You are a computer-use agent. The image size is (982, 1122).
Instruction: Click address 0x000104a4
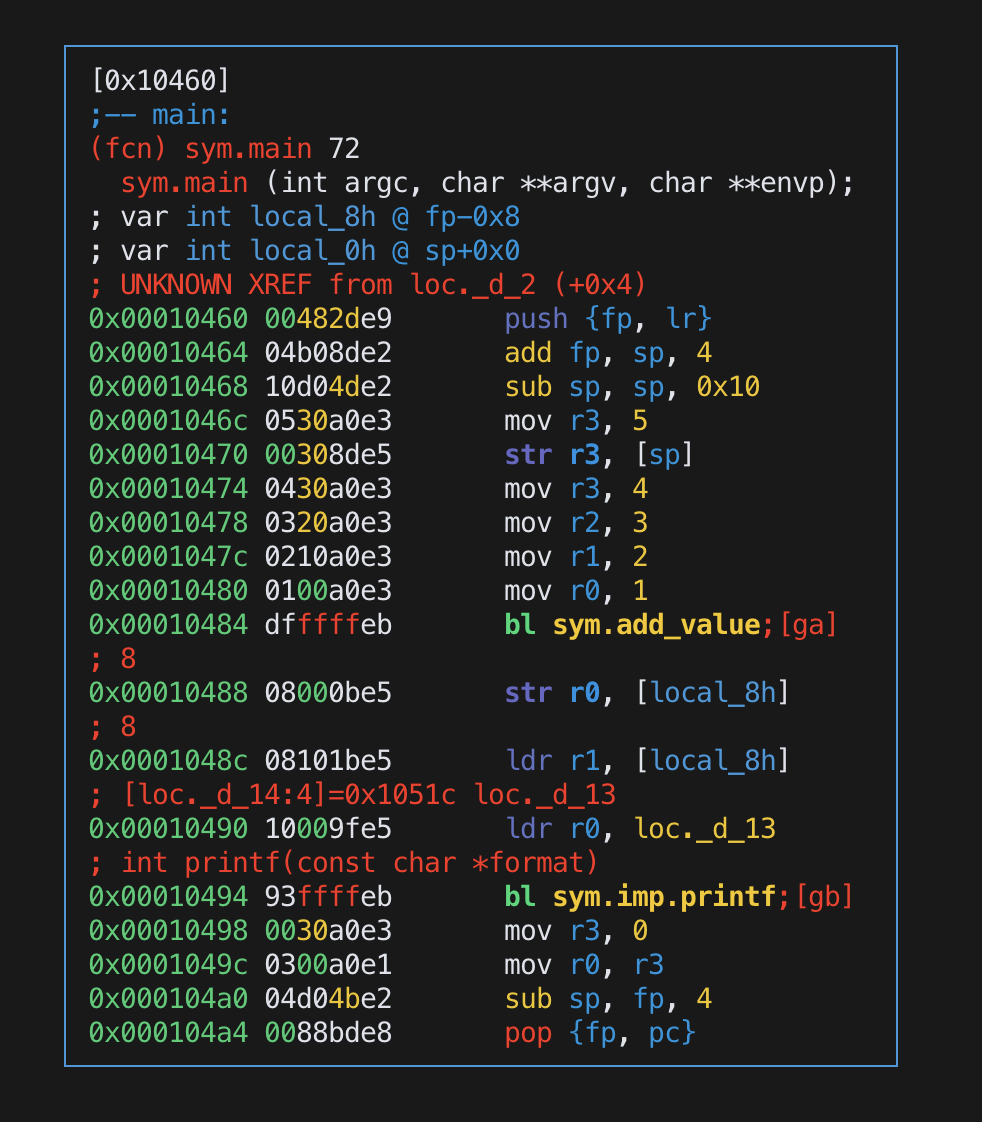pyautogui.click(x=168, y=1033)
